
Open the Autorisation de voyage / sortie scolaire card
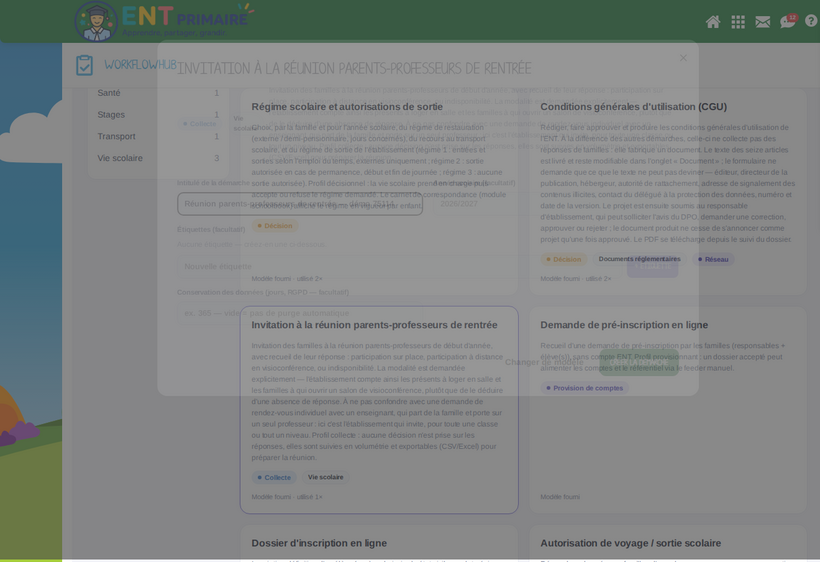click(x=668, y=543)
